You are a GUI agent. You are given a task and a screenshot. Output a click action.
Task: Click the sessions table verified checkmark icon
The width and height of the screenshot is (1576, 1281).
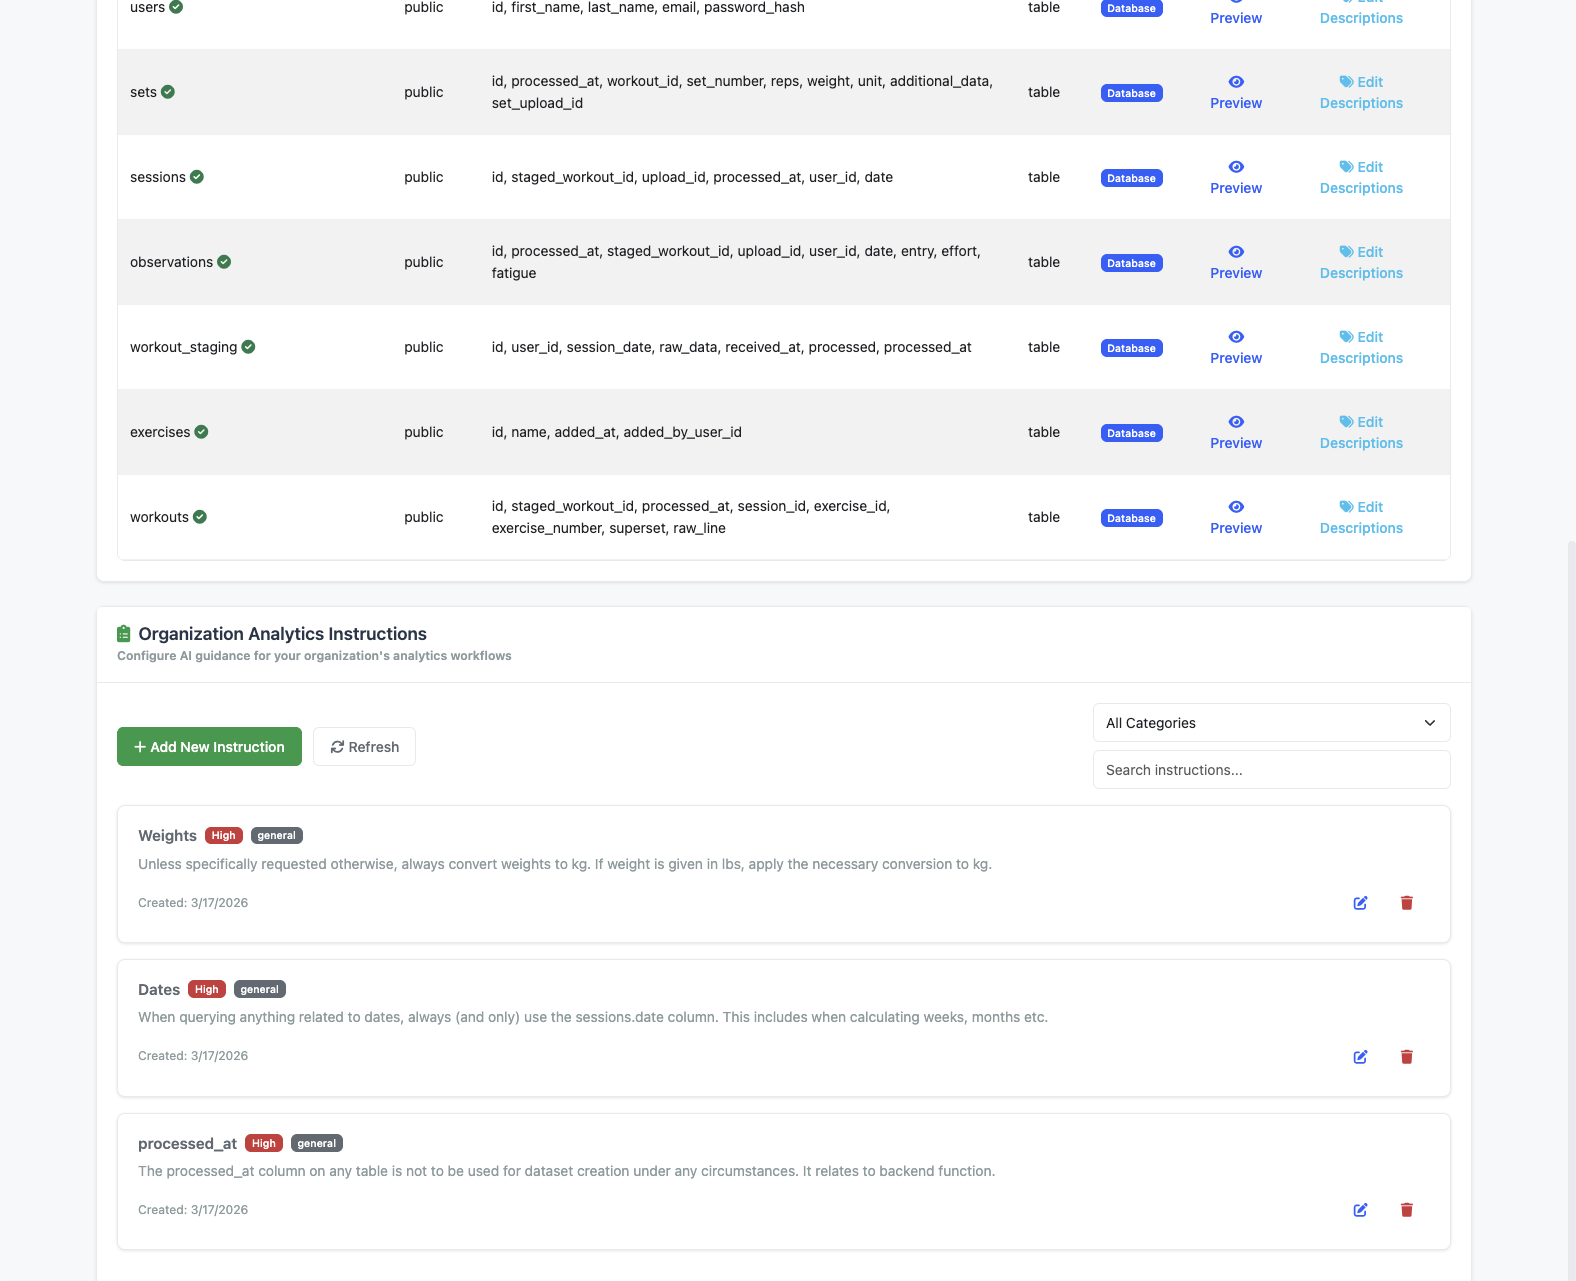(x=197, y=177)
